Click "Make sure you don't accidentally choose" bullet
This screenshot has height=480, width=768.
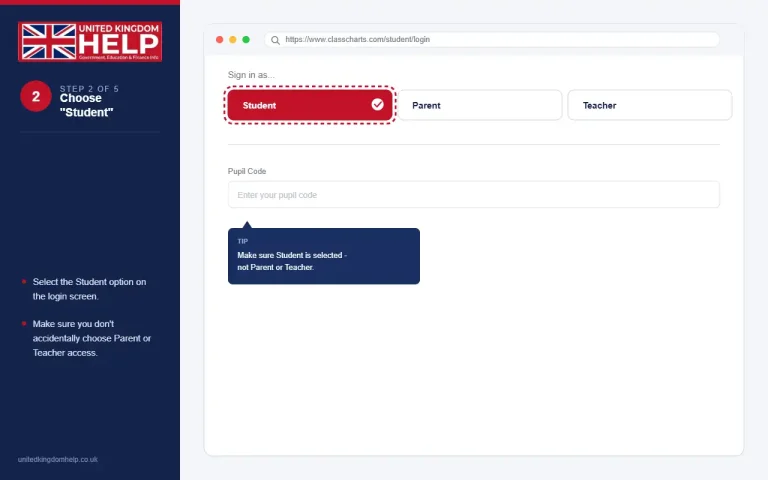pos(92,338)
